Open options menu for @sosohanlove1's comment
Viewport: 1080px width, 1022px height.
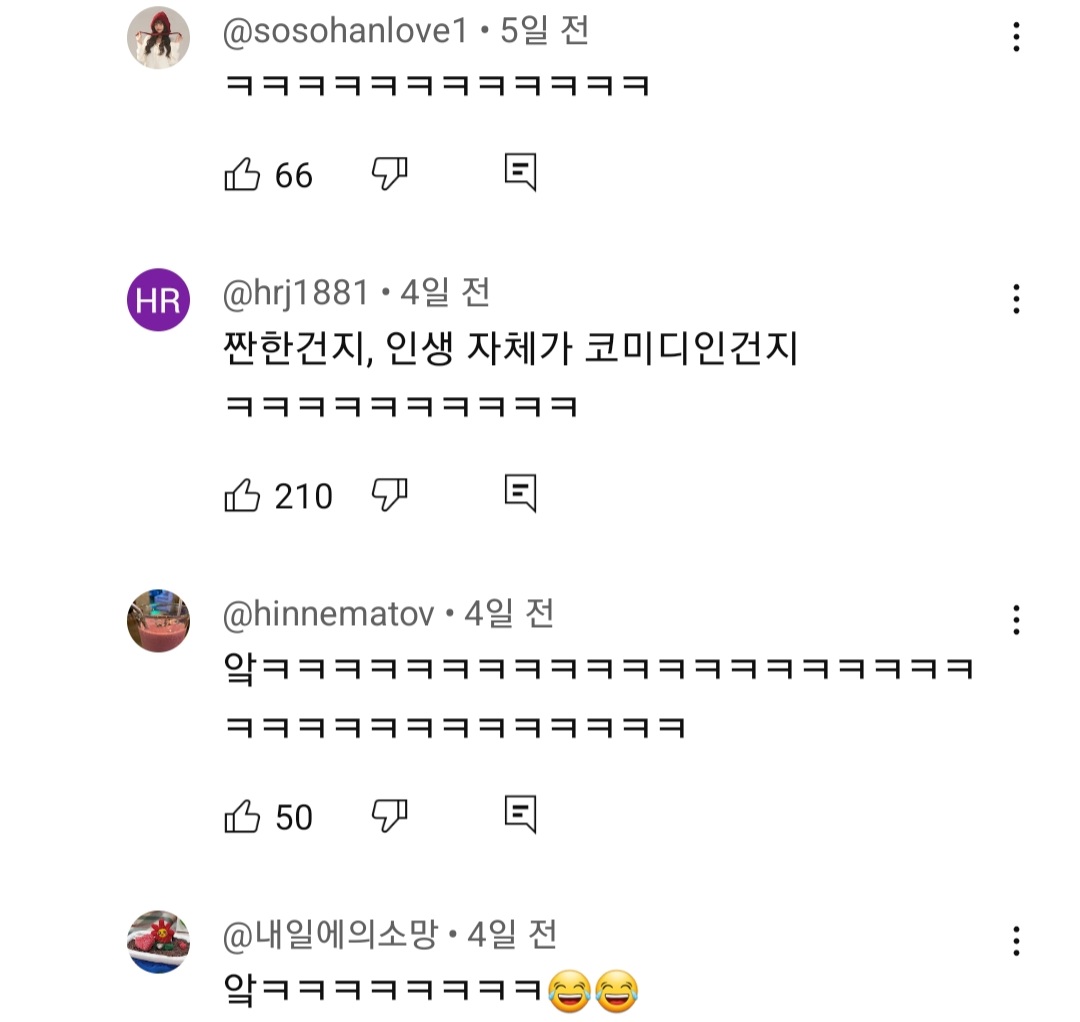click(x=1016, y=38)
